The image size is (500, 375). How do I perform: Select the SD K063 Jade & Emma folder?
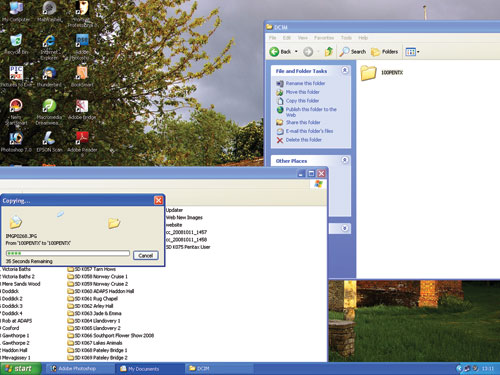[94, 313]
